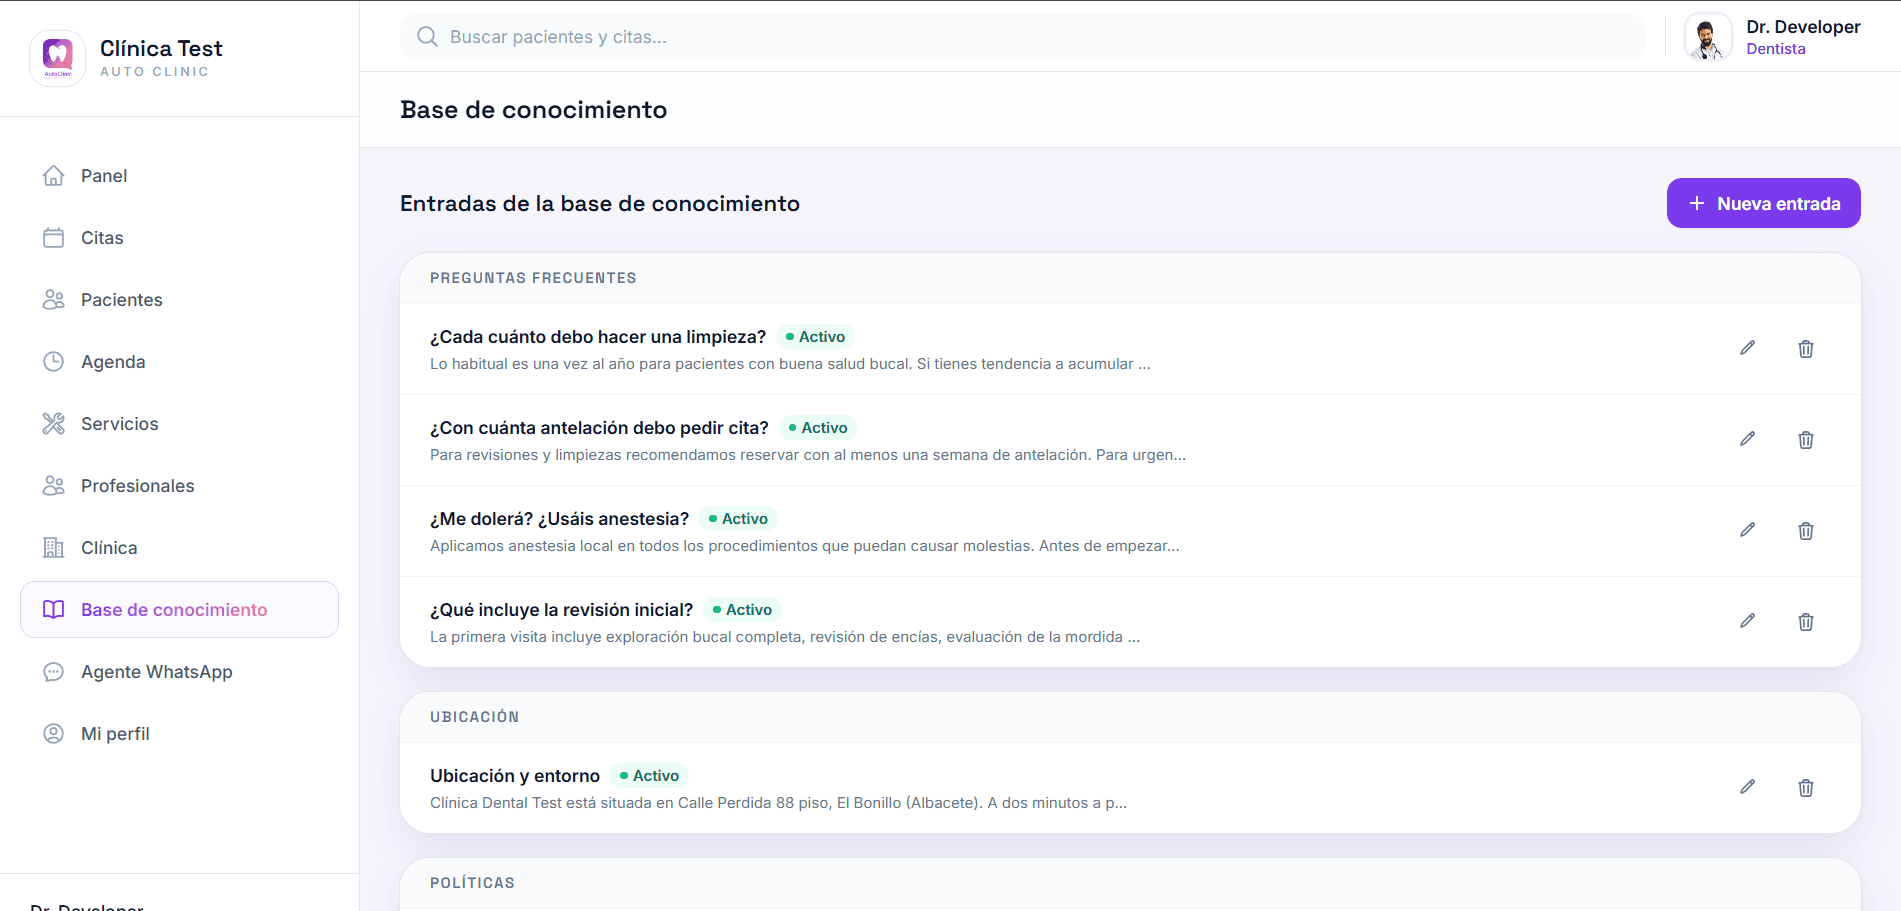
Task: Click Activo badge on revisión inicial entry
Action: [x=742, y=610]
